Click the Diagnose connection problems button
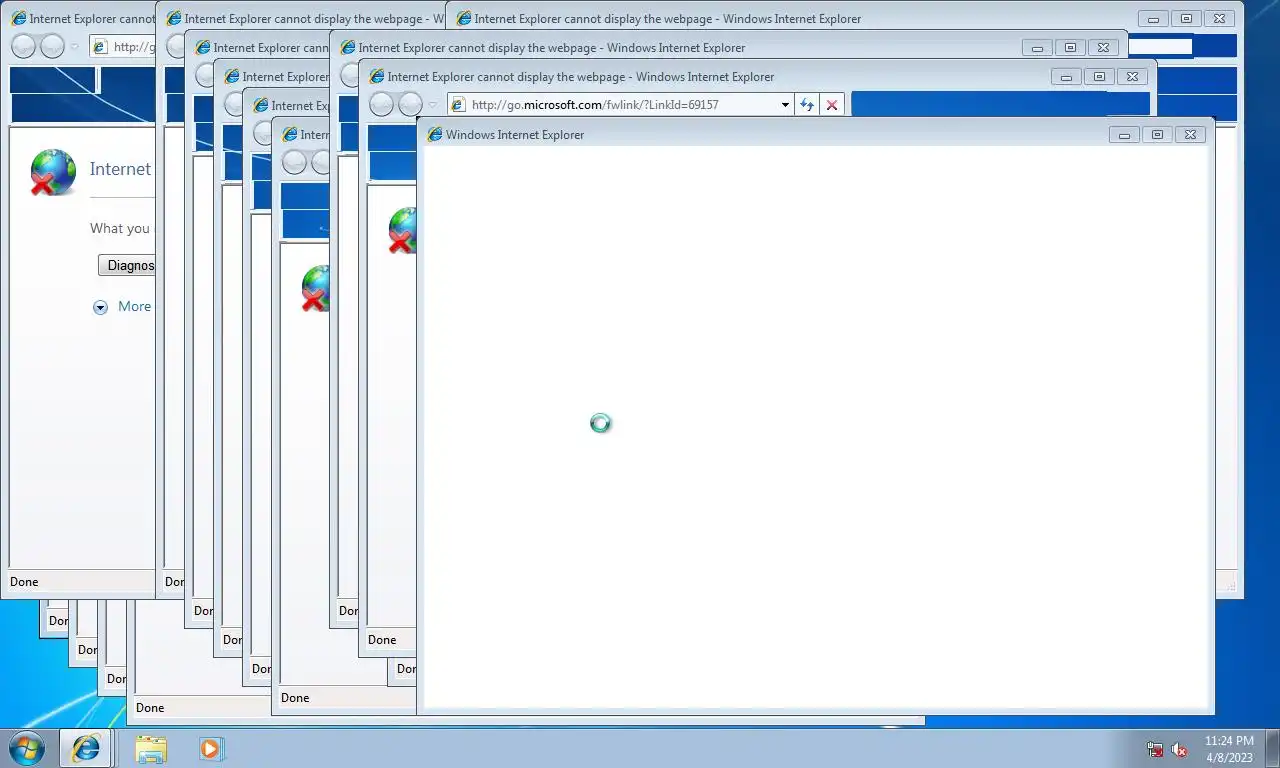The image size is (1280, 768). (127, 265)
